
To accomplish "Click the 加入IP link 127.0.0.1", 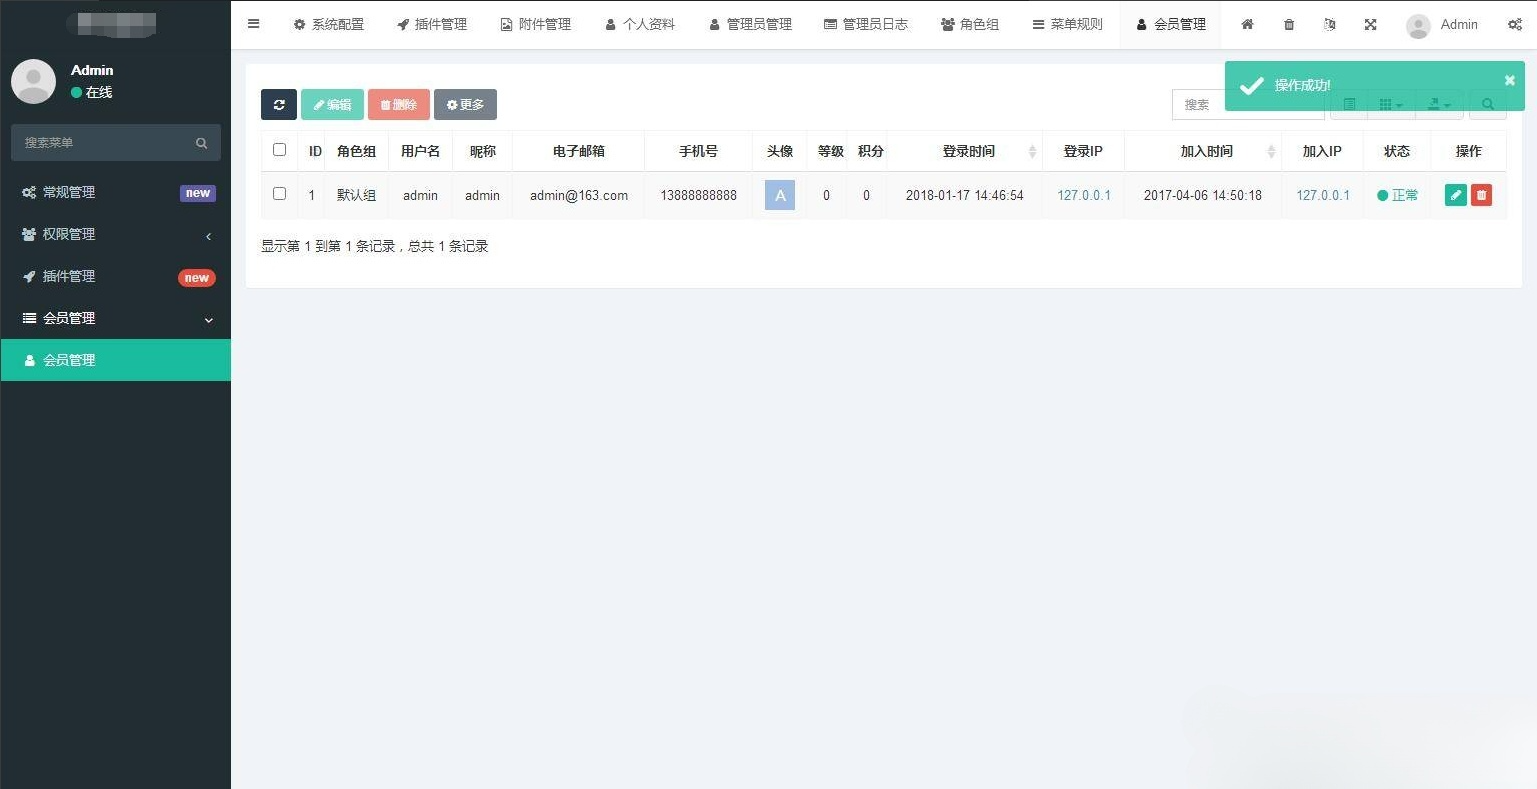I will pos(1323,195).
